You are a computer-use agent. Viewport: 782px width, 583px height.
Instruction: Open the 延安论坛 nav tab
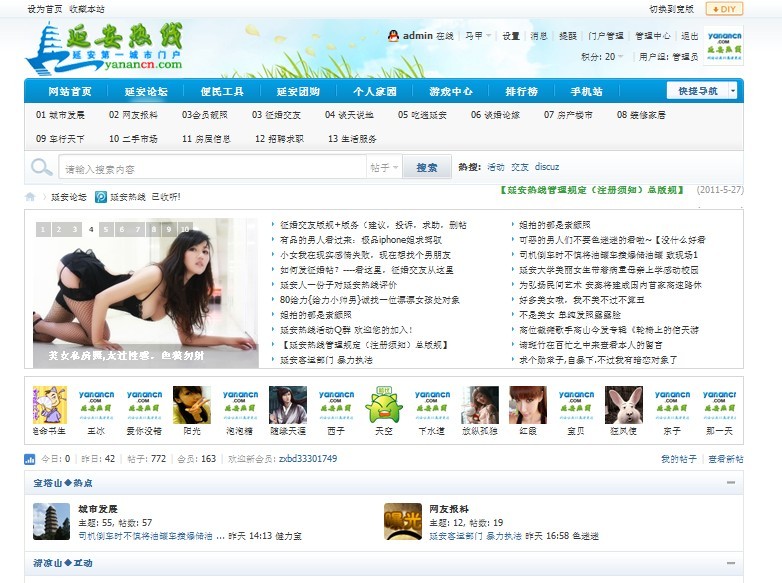click(146, 92)
